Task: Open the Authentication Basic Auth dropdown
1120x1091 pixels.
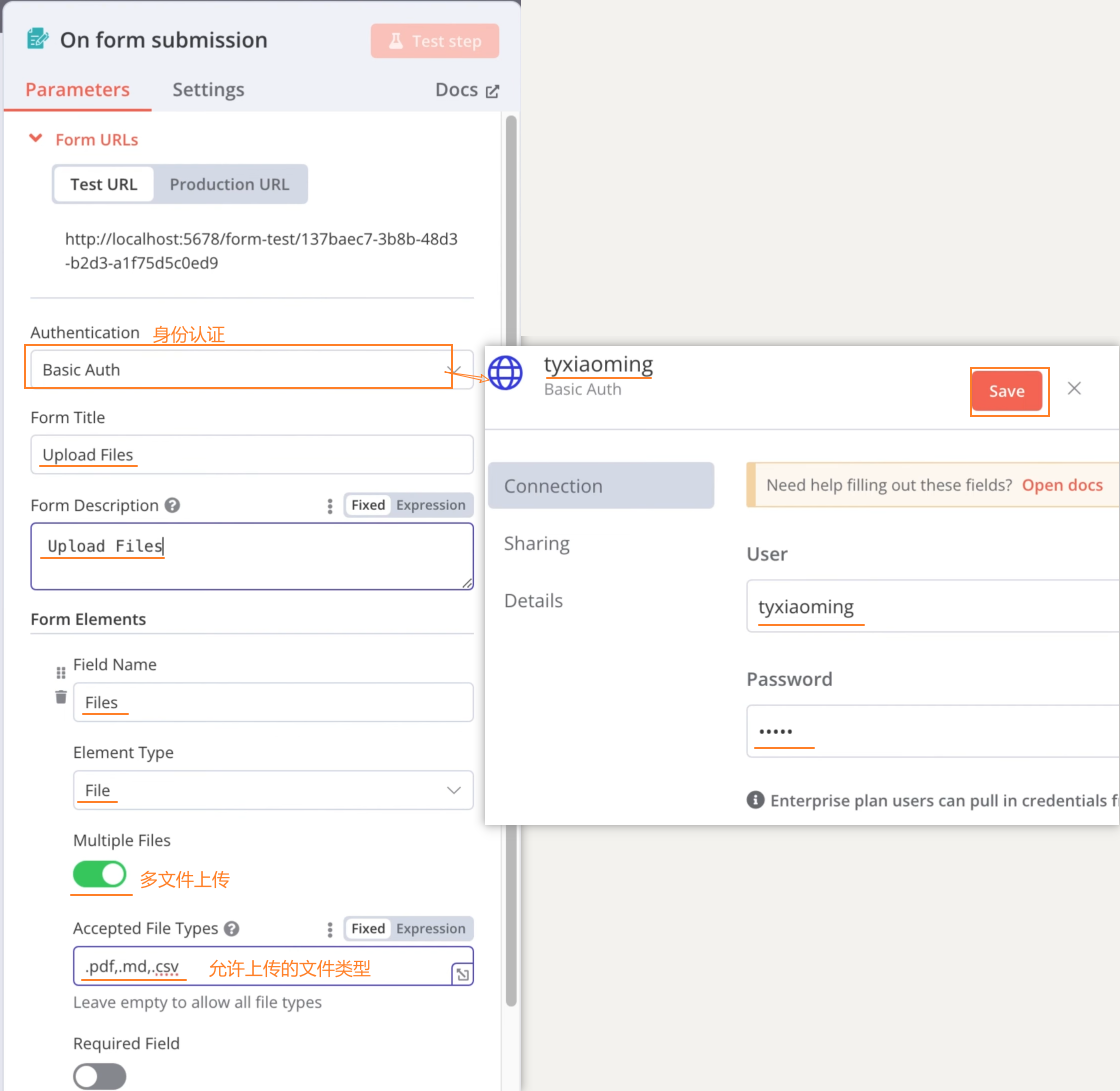Action: click(240, 370)
